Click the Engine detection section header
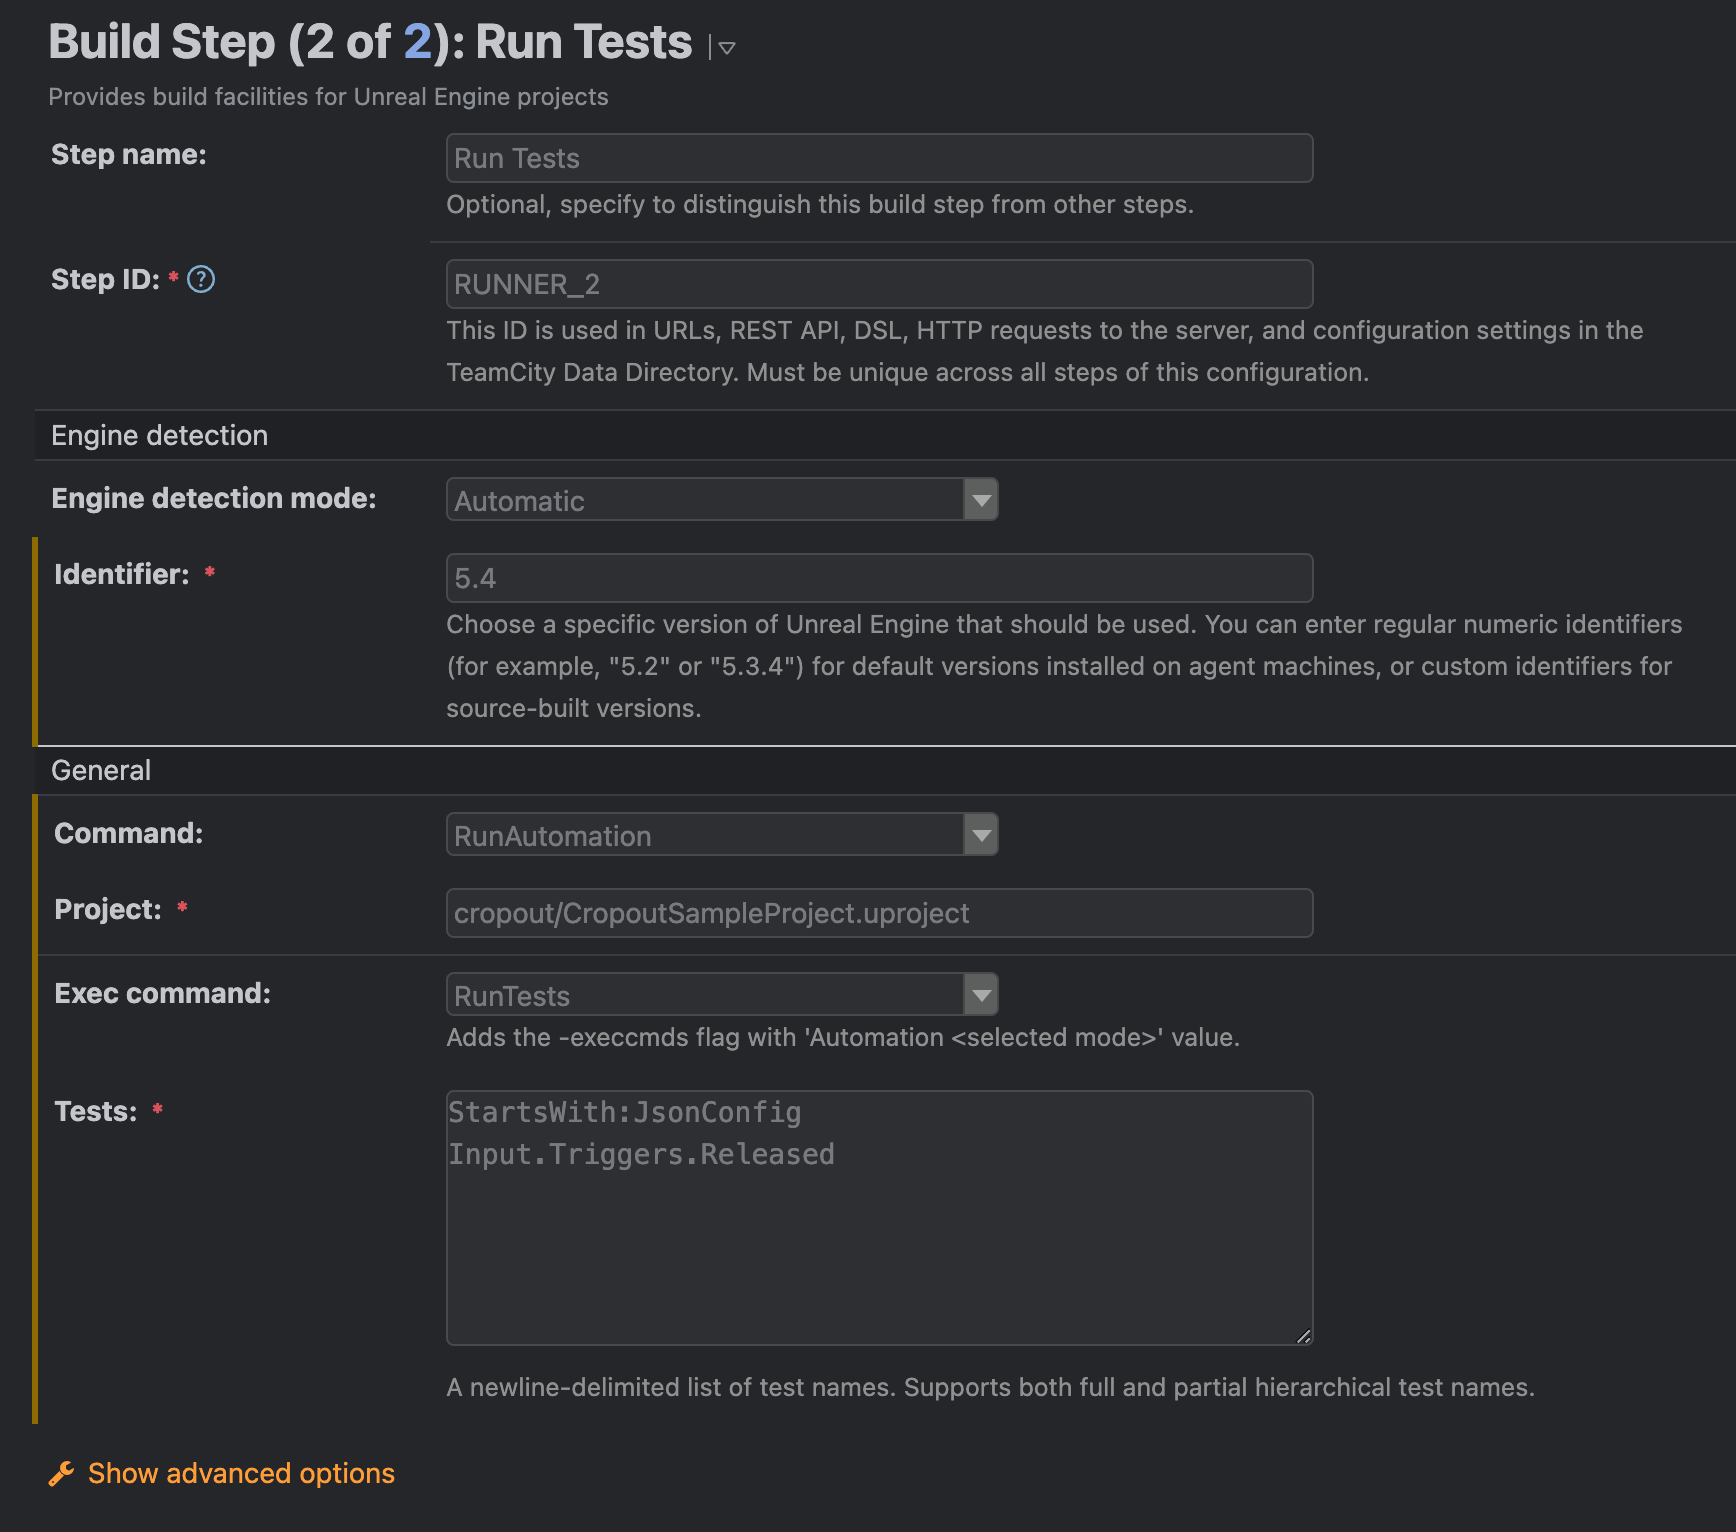1736x1532 pixels. 885,435
